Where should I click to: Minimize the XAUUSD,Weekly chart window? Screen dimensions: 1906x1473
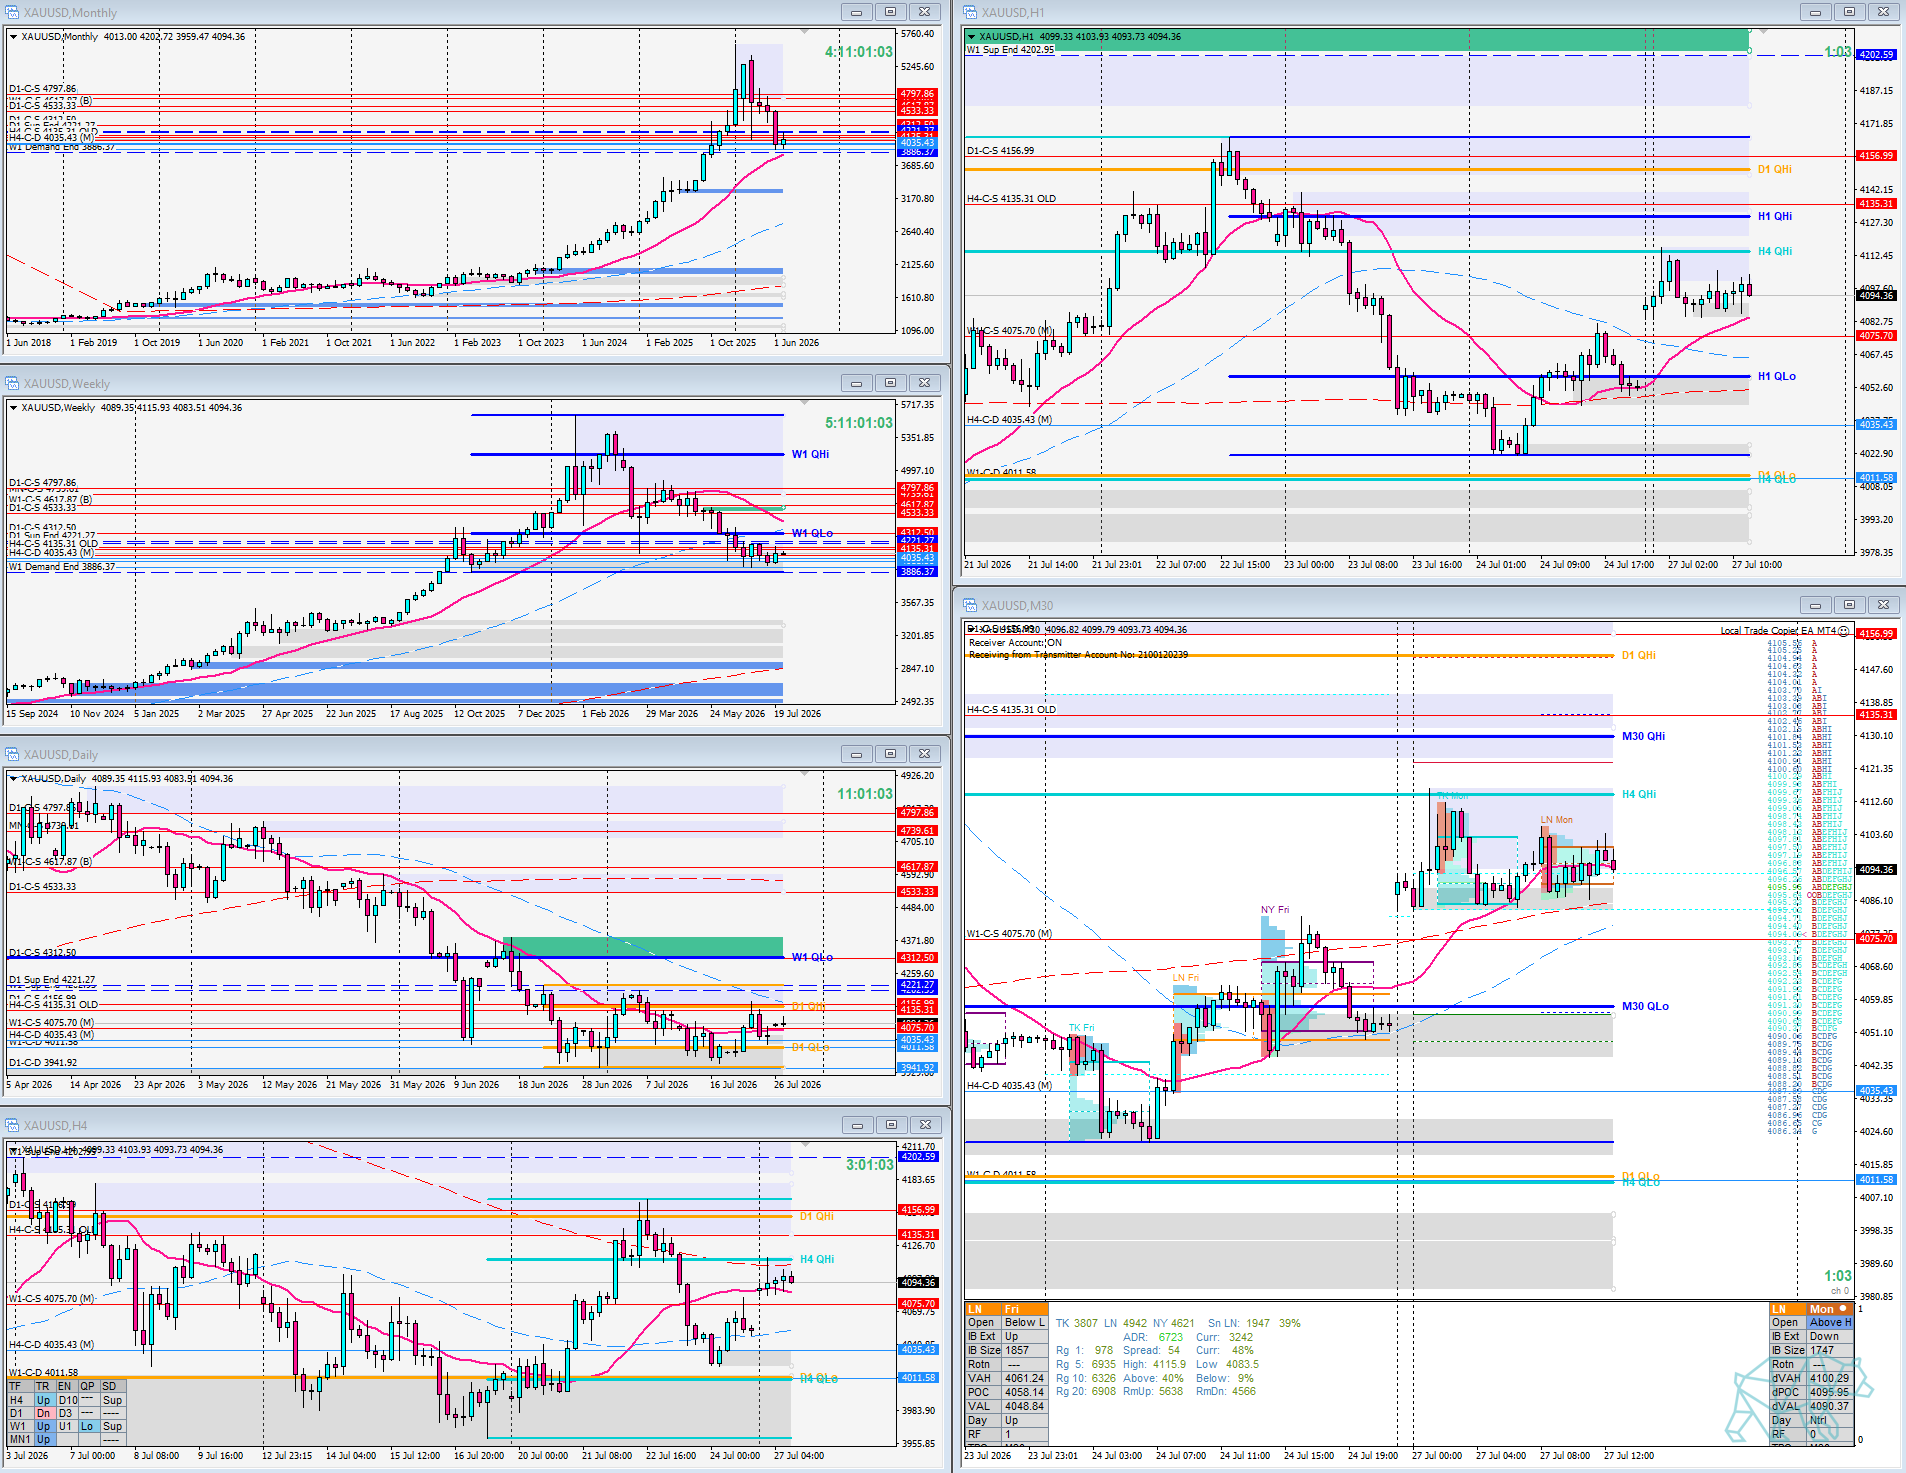[x=856, y=383]
